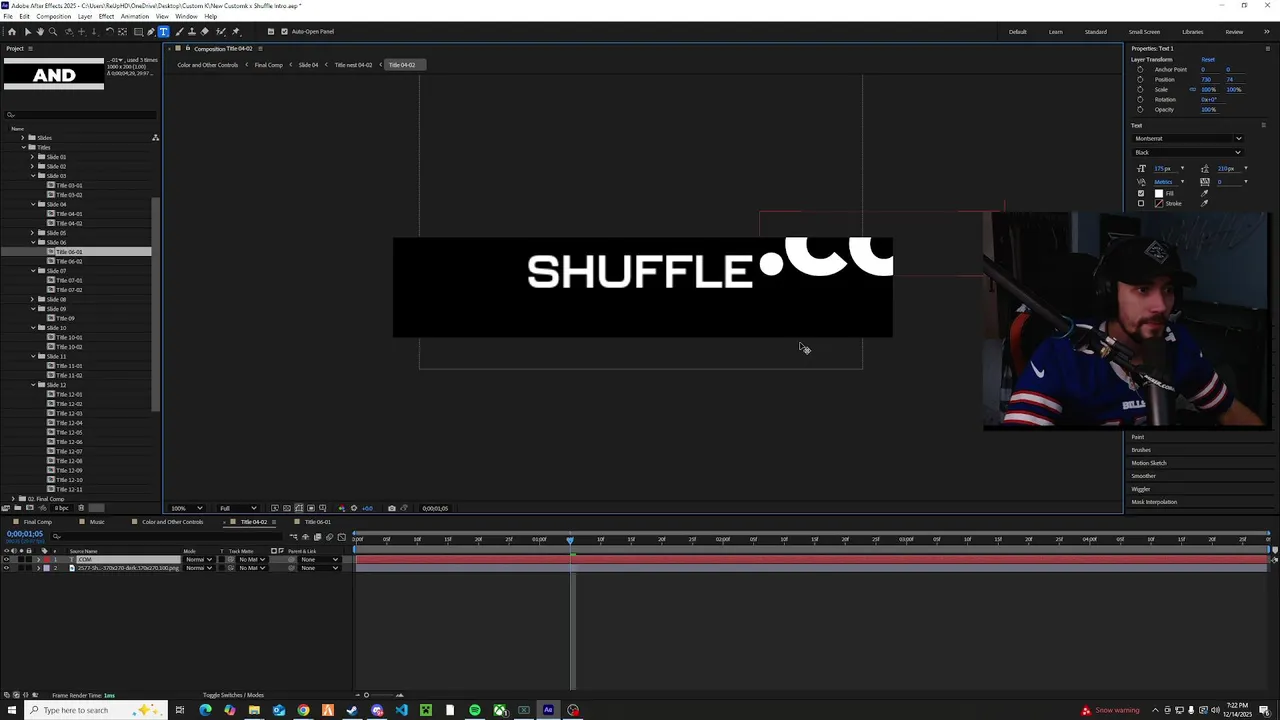Click the Windows Start button
This screenshot has width=1280, height=720.
[x=12, y=710]
